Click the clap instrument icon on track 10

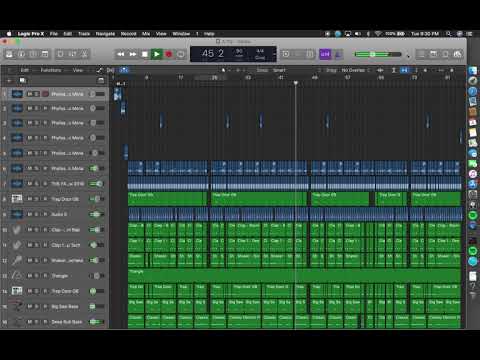[x=17, y=230]
